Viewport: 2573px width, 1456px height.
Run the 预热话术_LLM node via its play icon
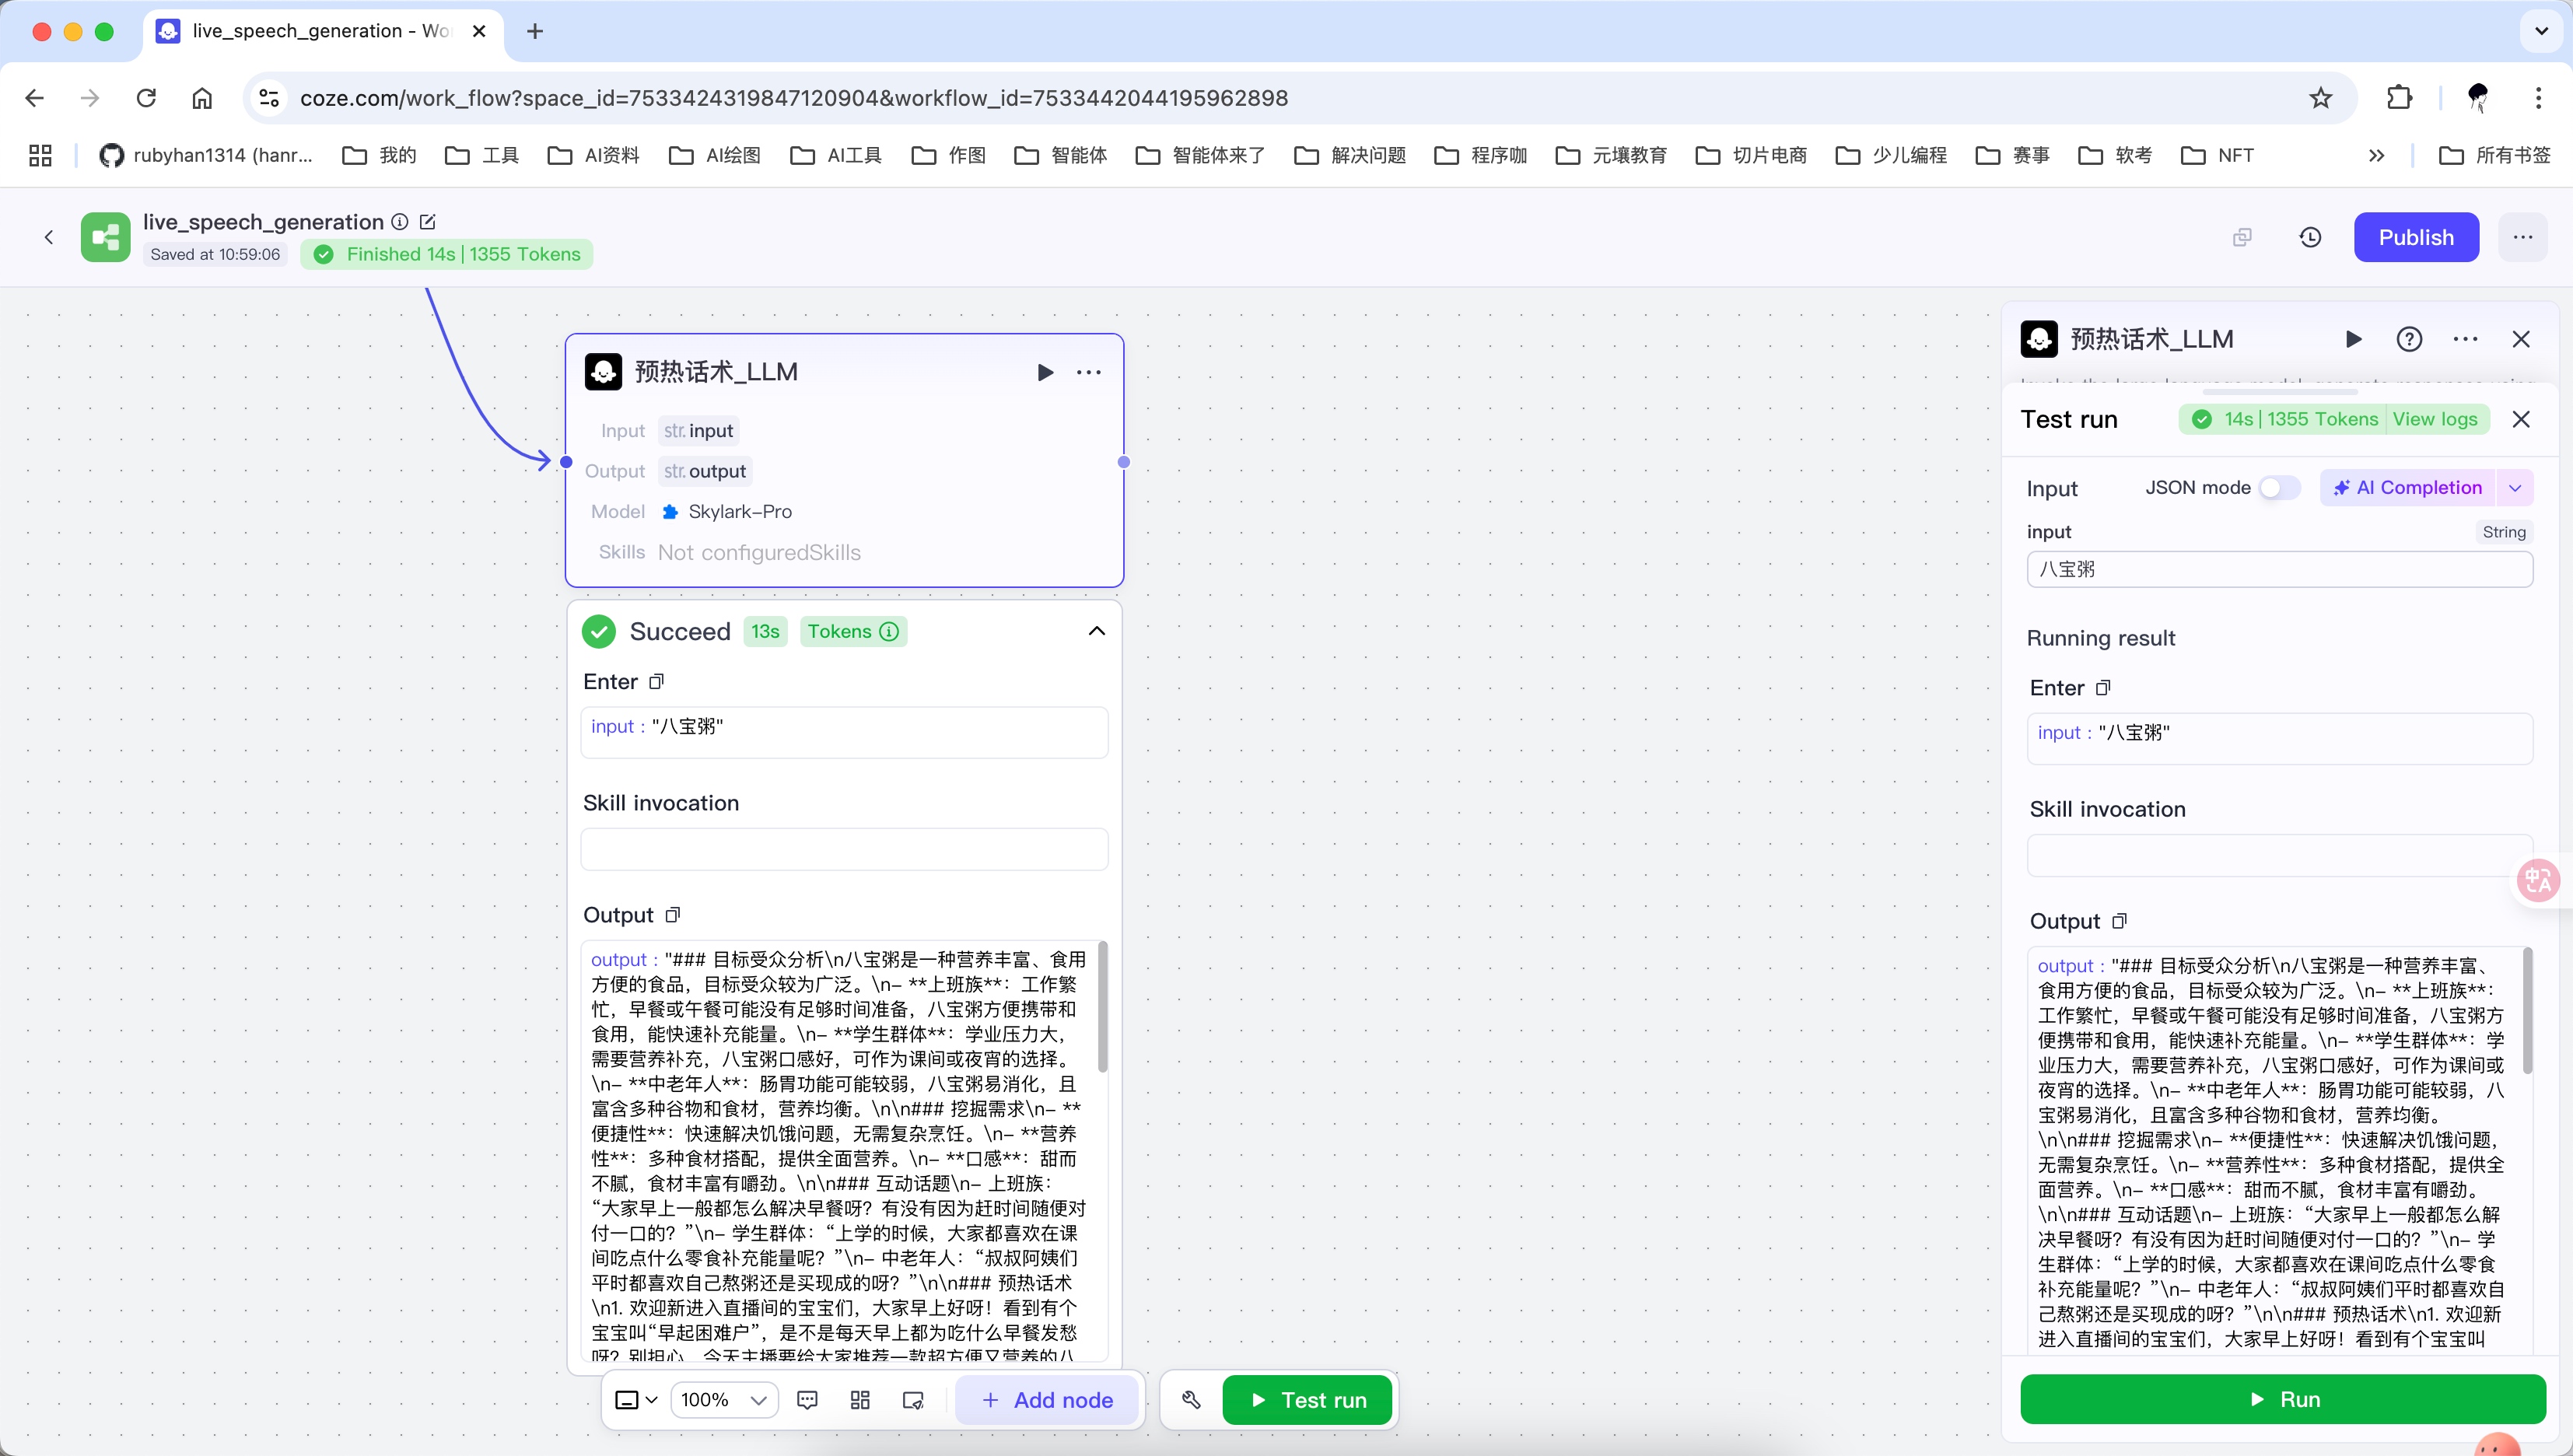[x=1045, y=372]
